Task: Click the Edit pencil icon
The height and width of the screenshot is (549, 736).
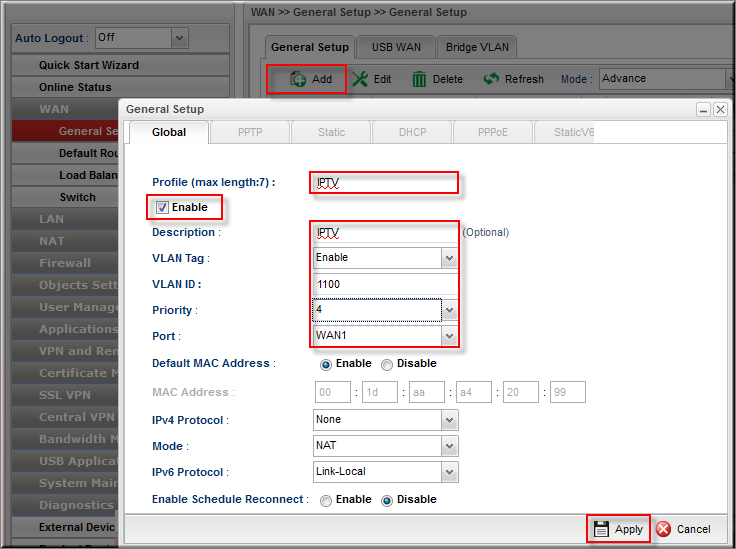Action: (x=361, y=79)
